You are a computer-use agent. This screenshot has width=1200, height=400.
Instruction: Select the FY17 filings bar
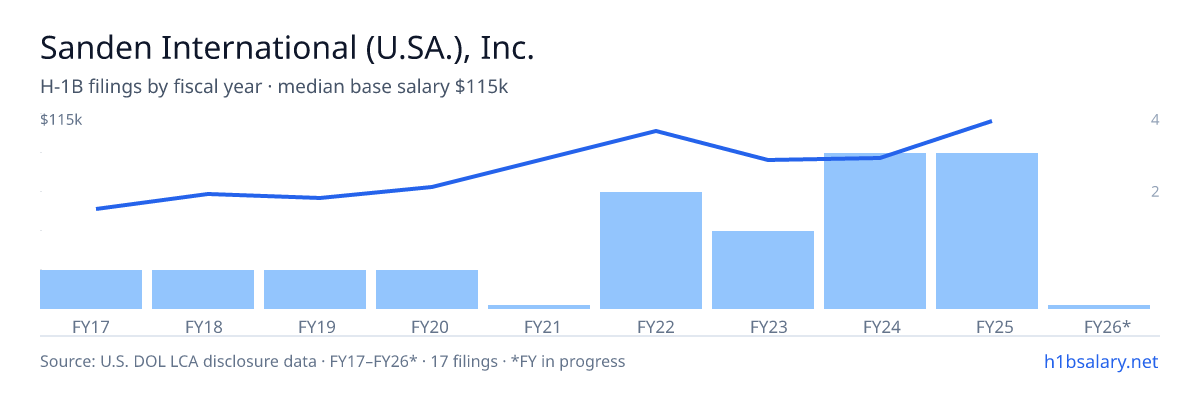pos(91,289)
